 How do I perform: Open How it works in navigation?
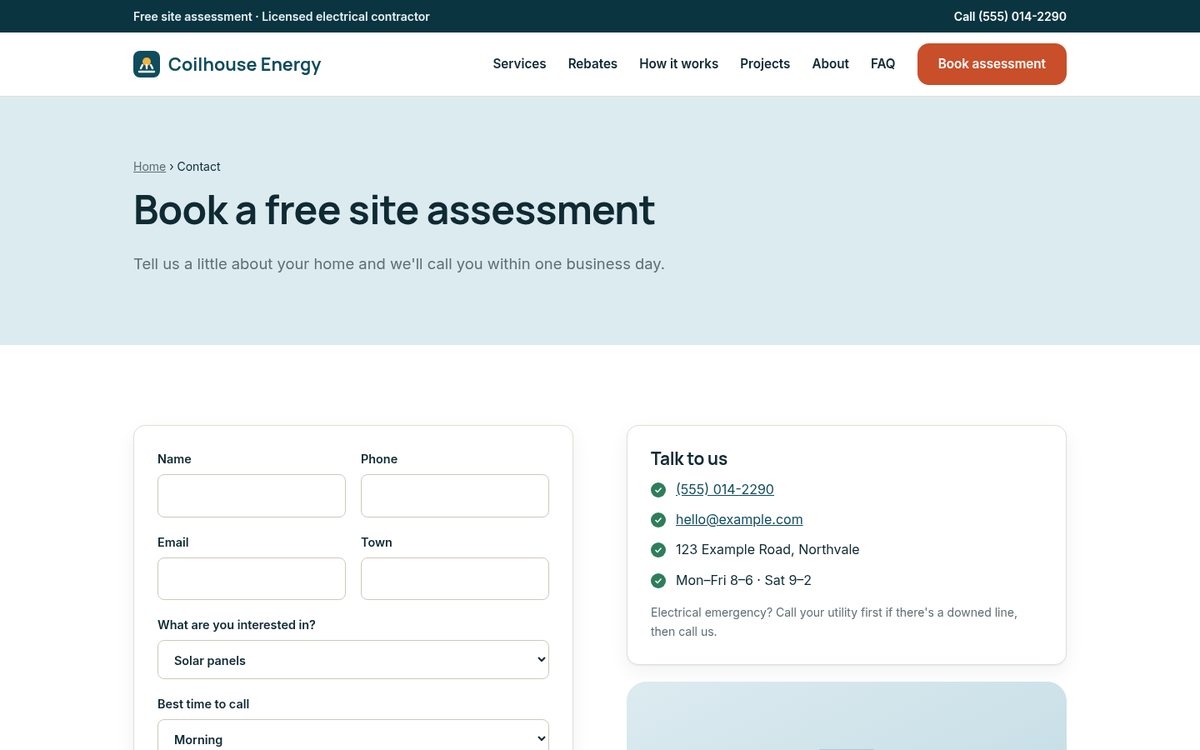click(679, 64)
